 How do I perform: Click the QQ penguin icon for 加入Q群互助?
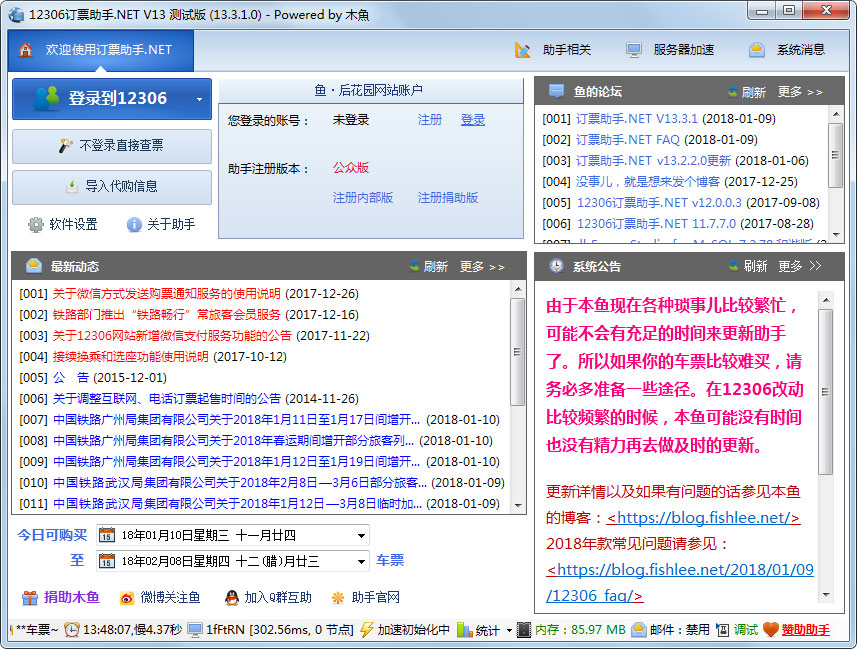[x=232, y=598]
